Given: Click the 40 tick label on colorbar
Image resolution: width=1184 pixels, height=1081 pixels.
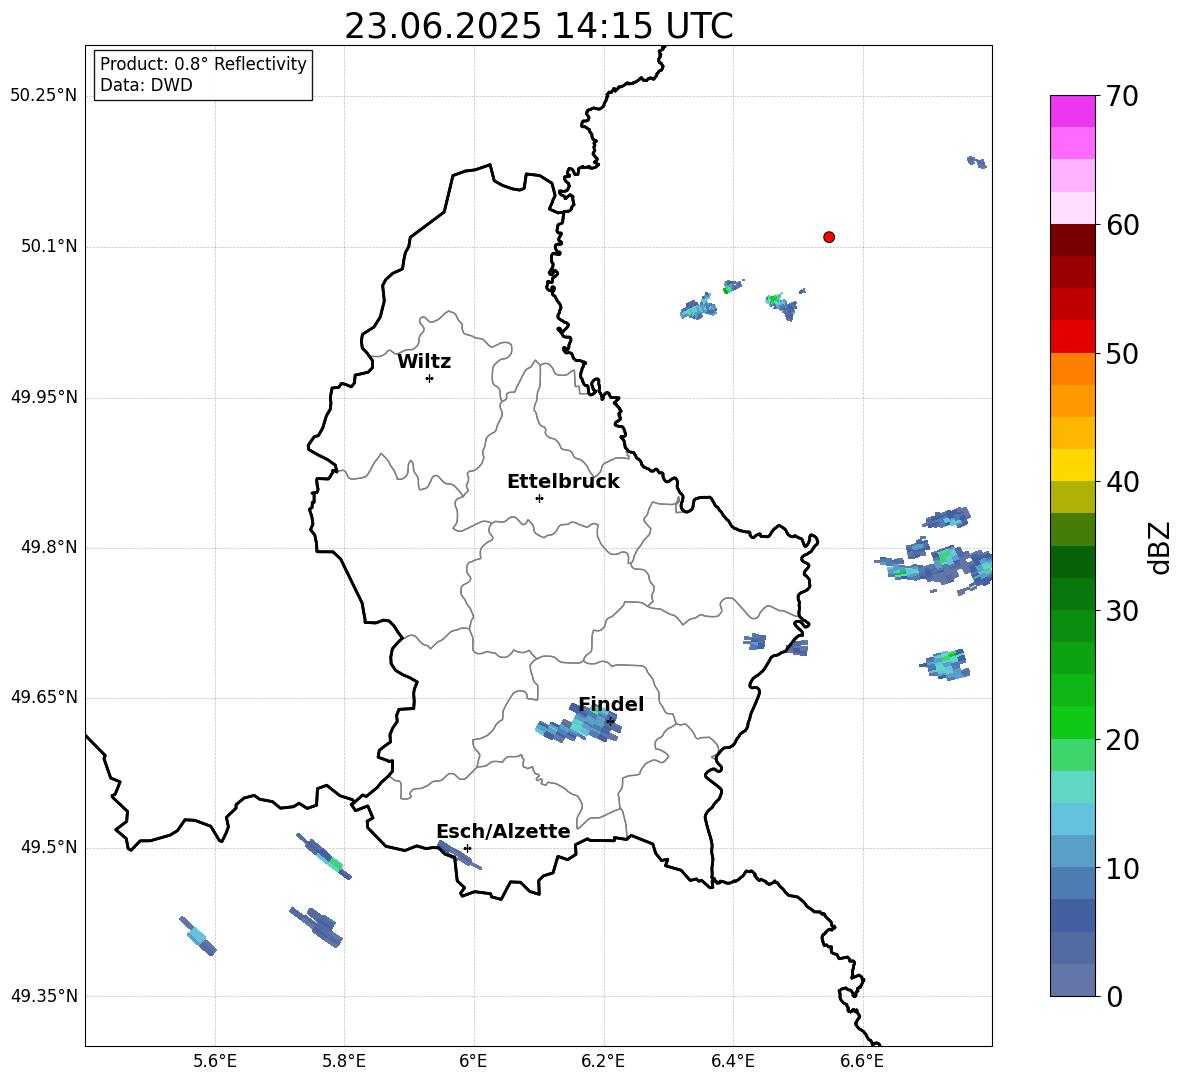Looking at the screenshot, I should [1123, 482].
